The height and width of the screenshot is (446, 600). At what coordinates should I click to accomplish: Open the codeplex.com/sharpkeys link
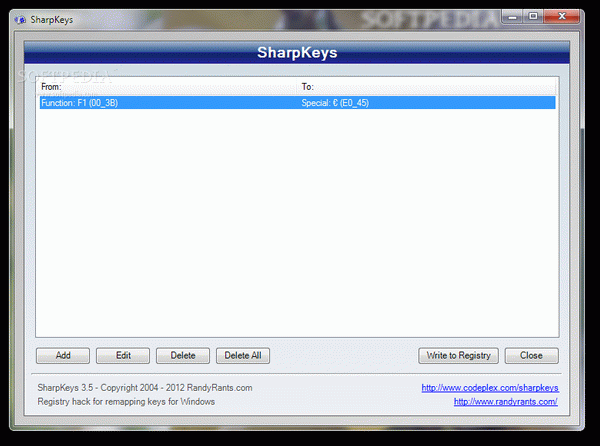490,388
